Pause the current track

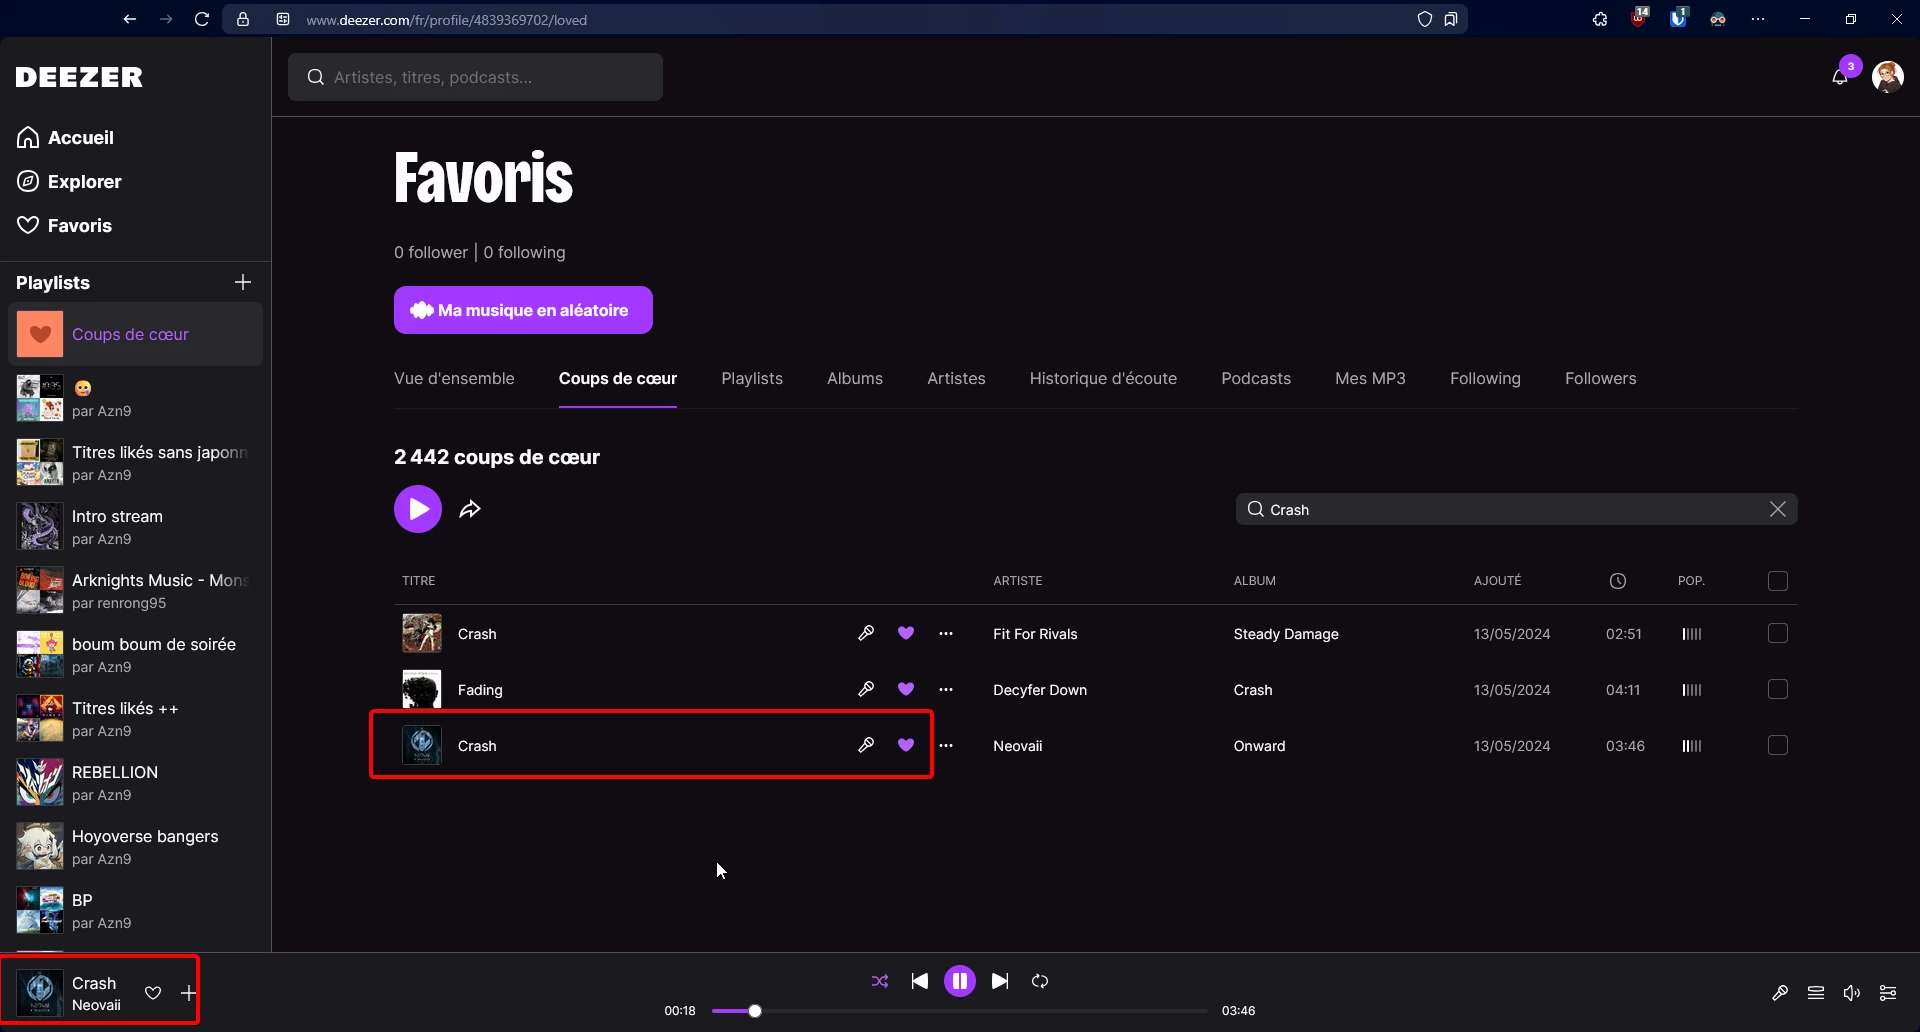tap(960, 981)
